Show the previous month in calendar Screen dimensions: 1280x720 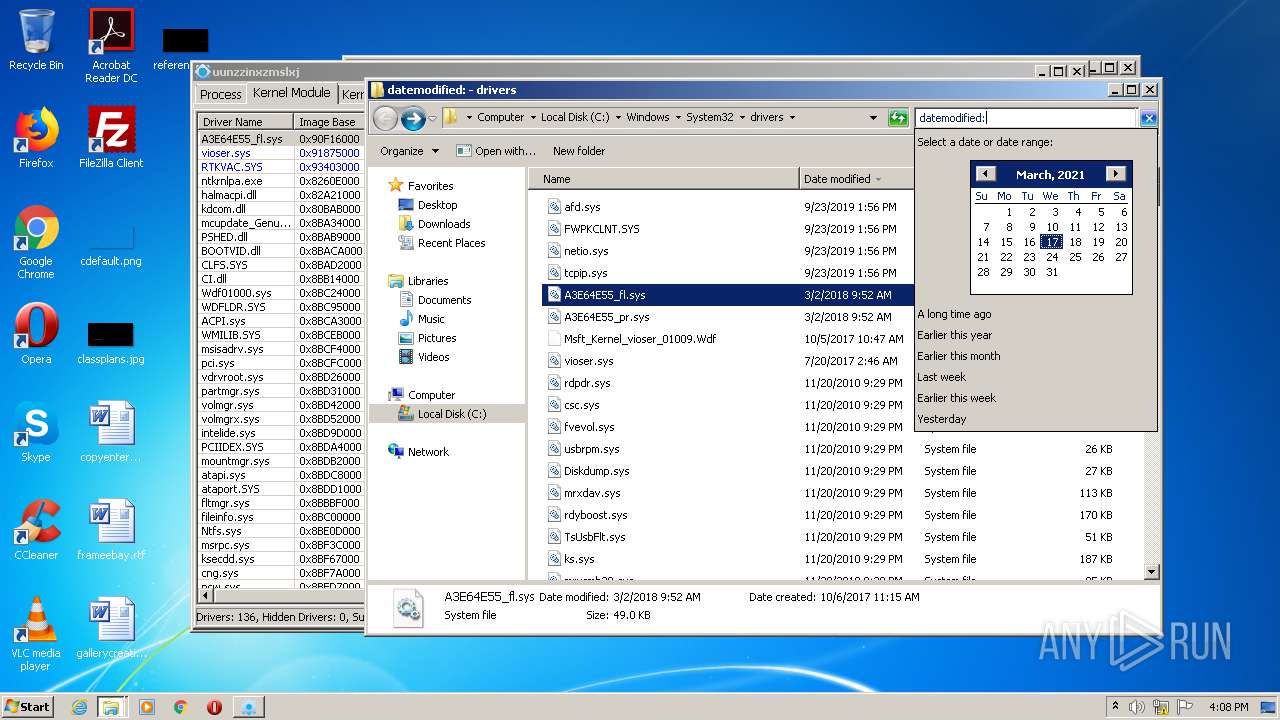tap(985, 174)
